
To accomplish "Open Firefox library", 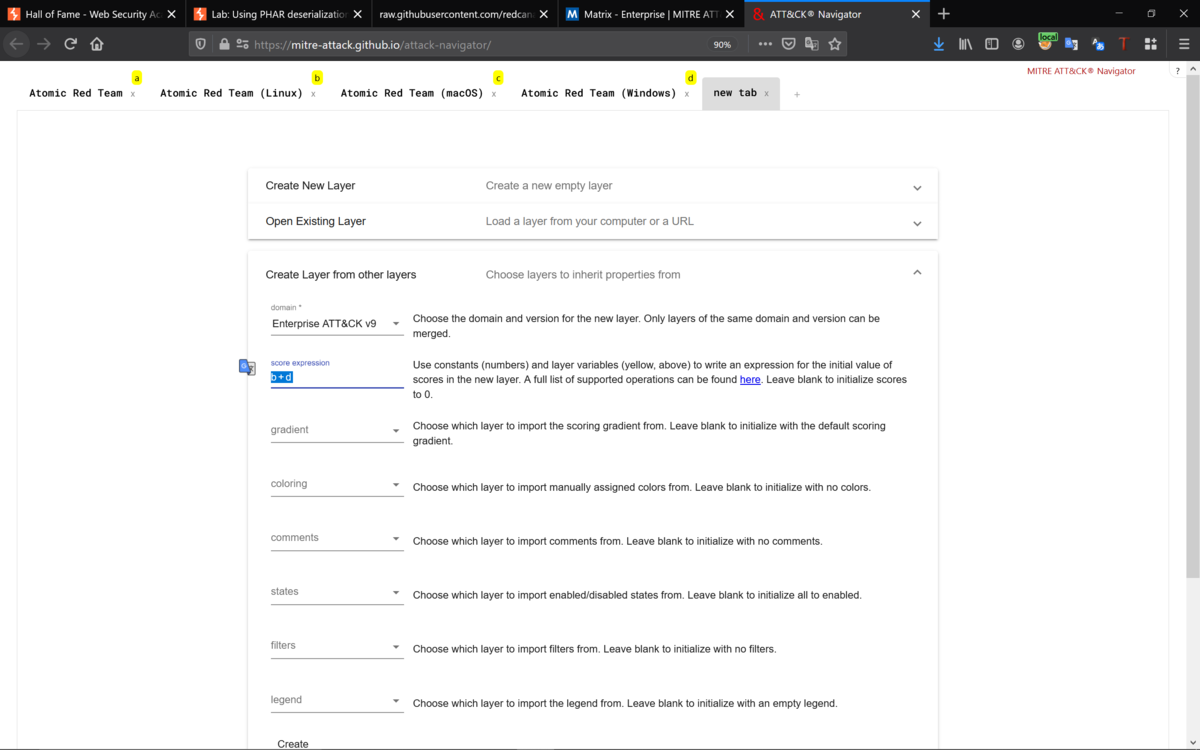I will pyautogui.click(x=965, y=44).
